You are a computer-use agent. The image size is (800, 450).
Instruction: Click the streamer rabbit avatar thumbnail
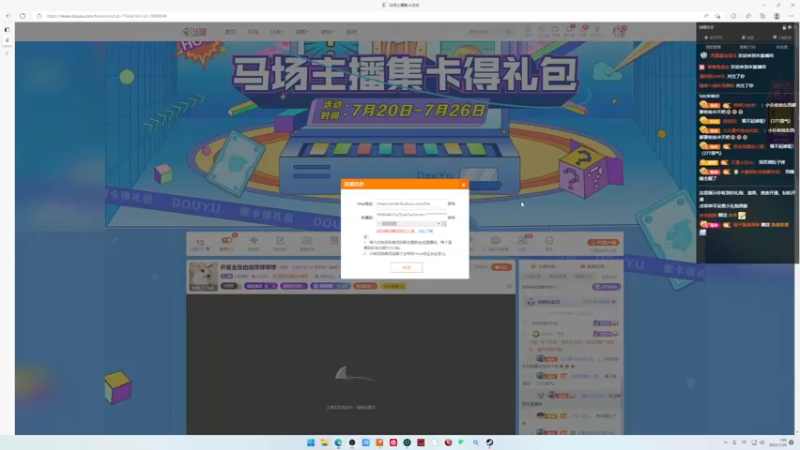pos(203,277)
